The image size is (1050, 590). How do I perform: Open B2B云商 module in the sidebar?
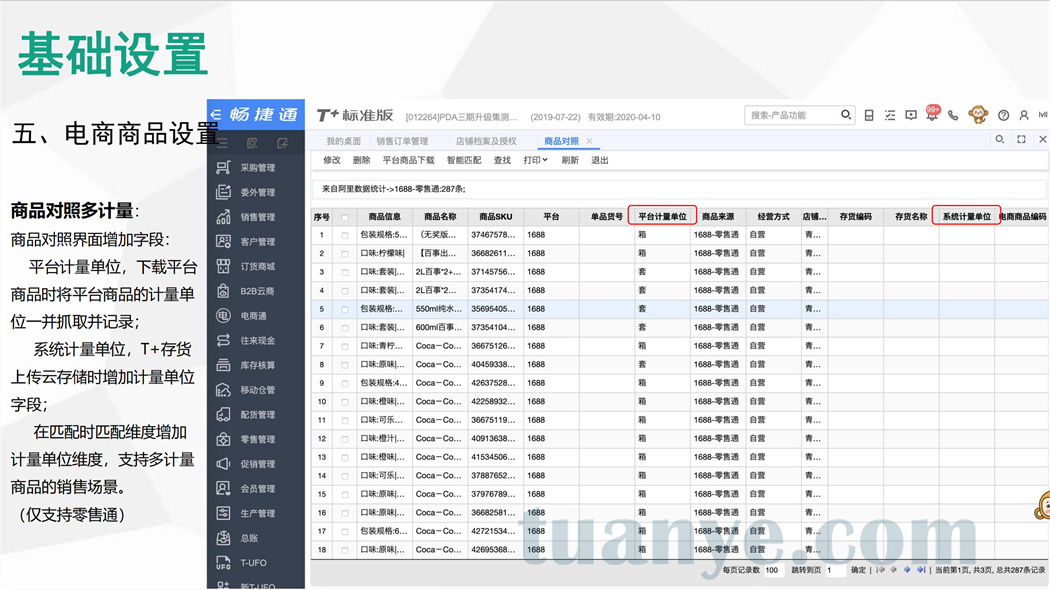tap(256, 291)
